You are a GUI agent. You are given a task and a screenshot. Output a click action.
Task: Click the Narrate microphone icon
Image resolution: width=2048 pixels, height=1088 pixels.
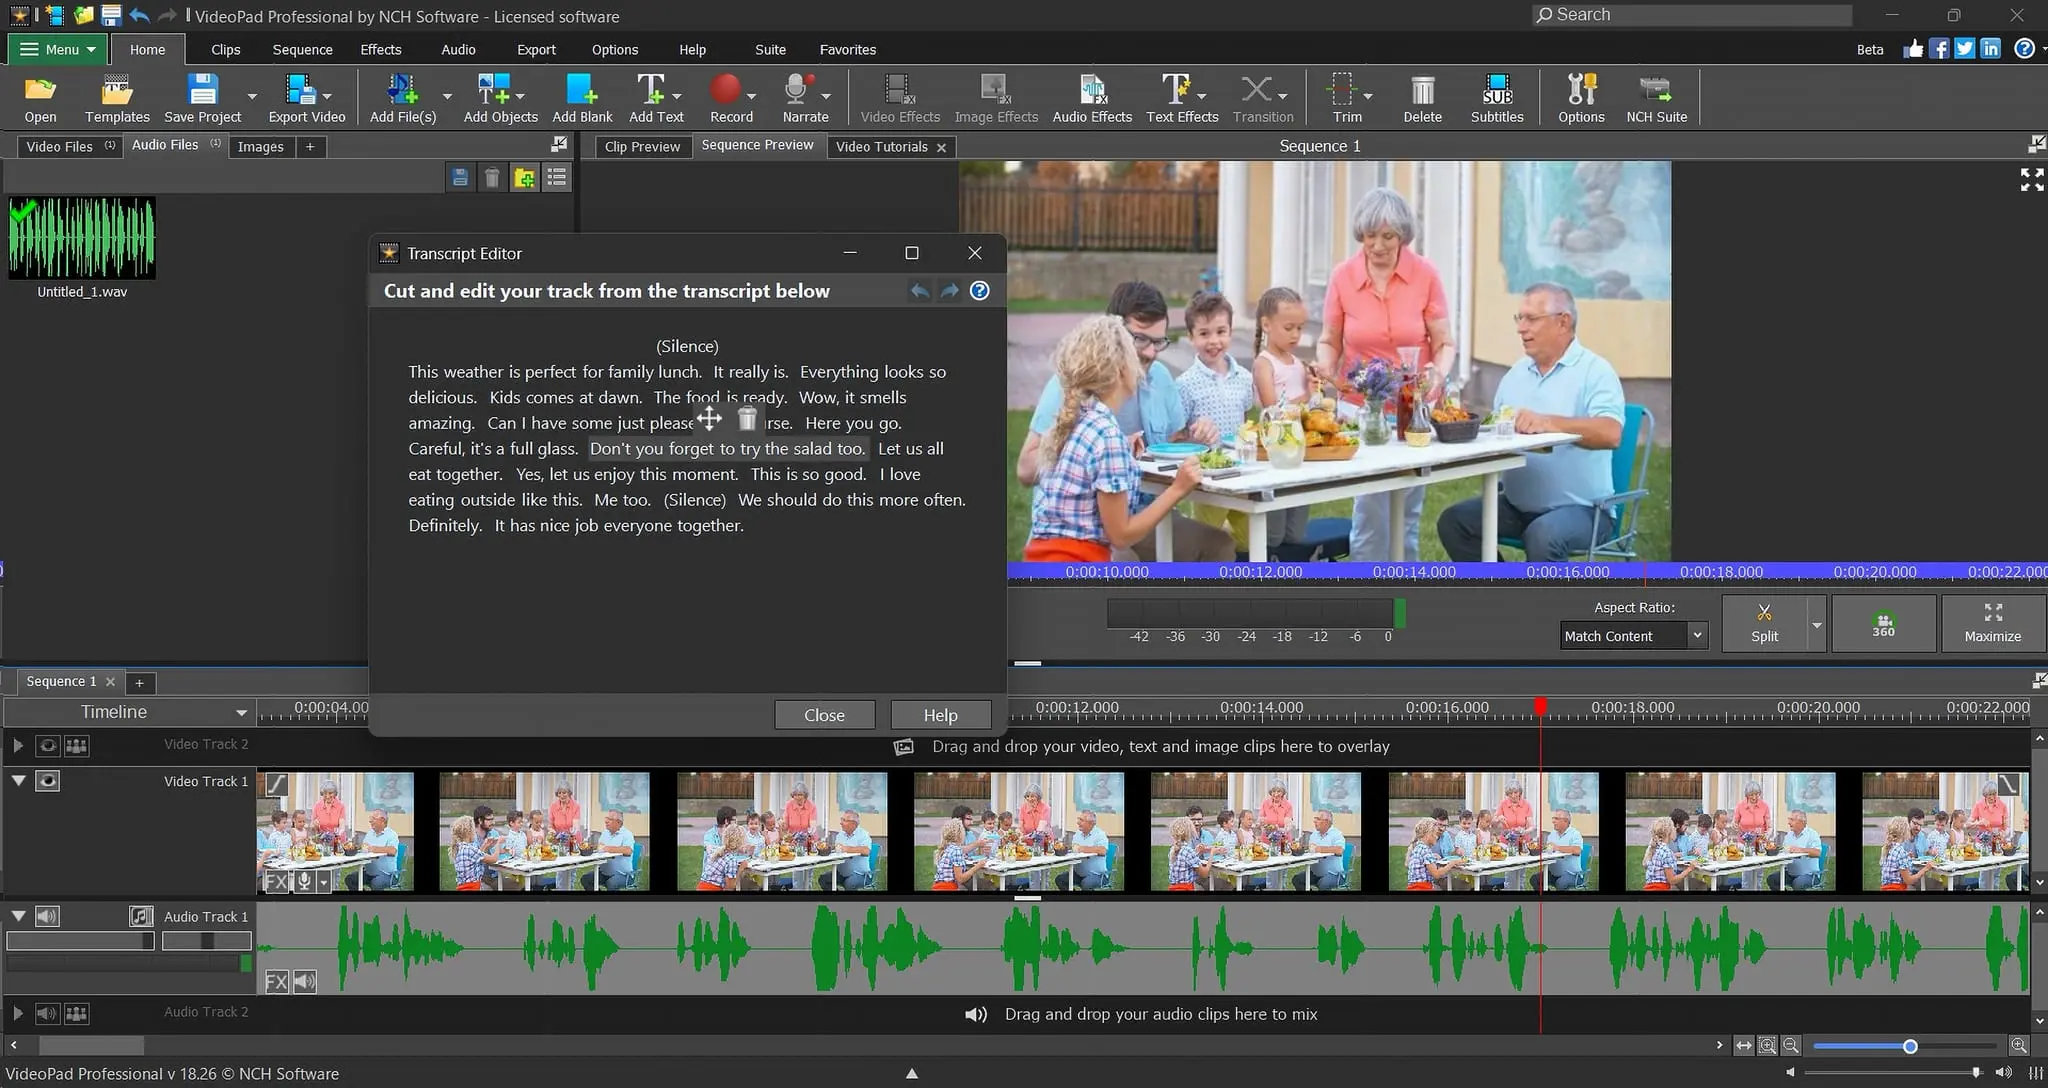point(797,90)
